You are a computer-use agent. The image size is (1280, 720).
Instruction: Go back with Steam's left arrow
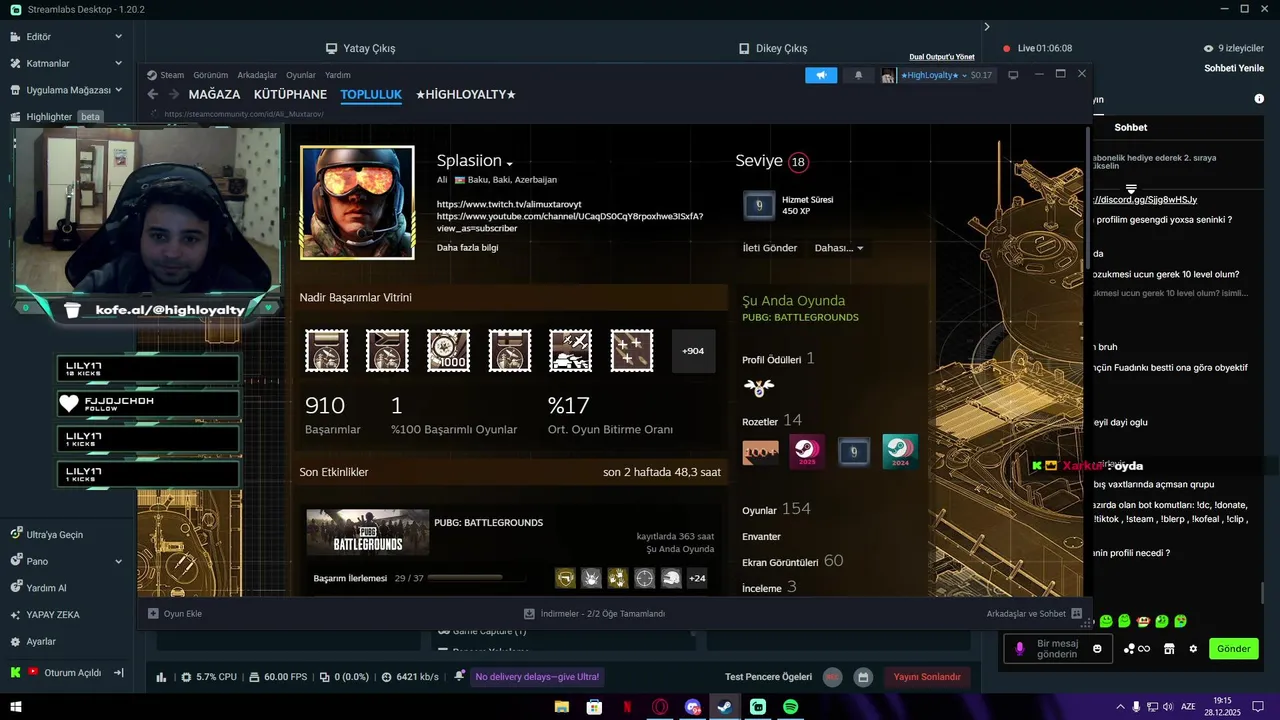(152, 94)
